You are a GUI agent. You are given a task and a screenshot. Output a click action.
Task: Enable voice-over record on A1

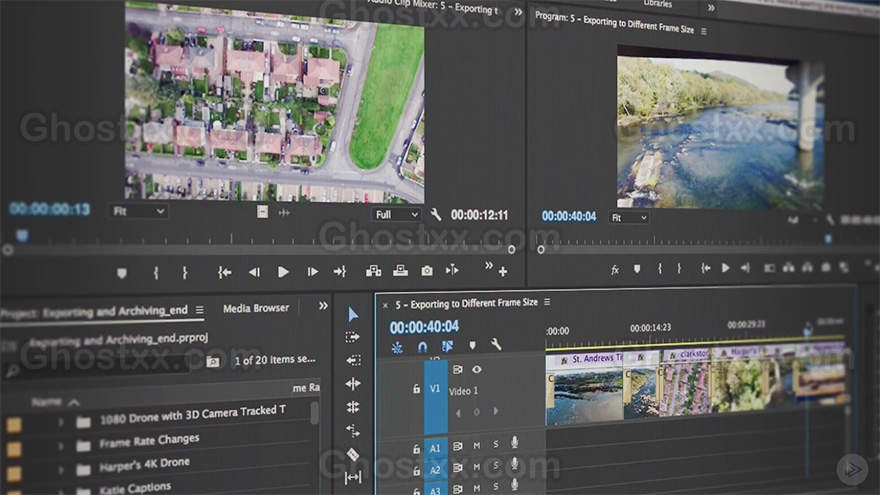point(515,443)
